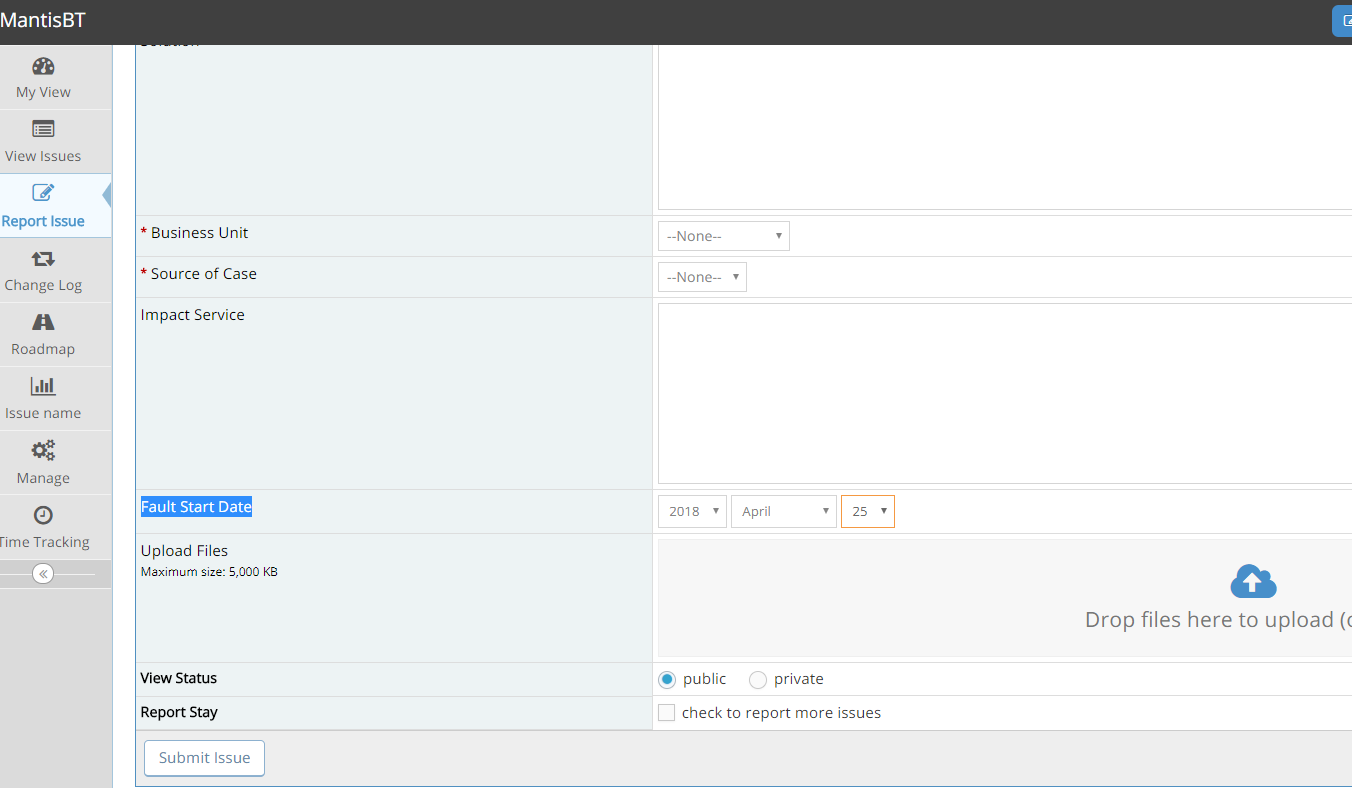Click the Manage gears icon
This screenshot has height=788, width=1352.
click(x=43, y=450)
